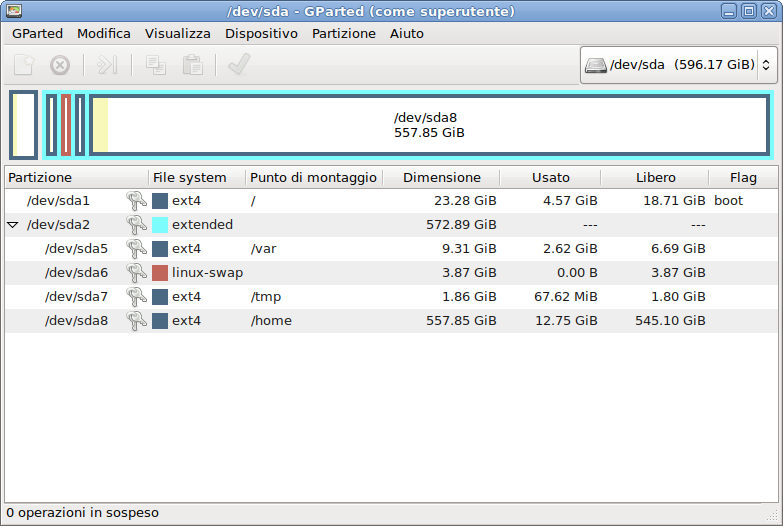The image size is (783, 526).
Task: Click the key icon on /dev/sda1 row
Action: pos(136,201)
